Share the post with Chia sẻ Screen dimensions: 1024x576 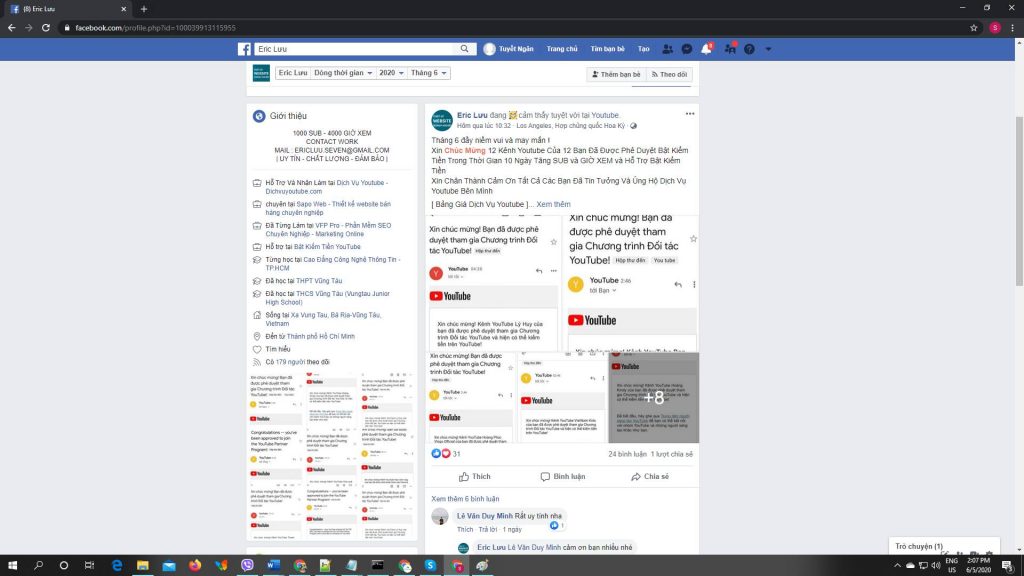(x=650, y=477)
